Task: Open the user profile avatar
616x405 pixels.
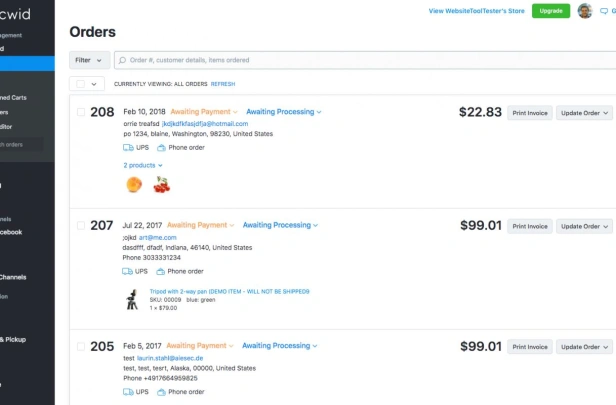Action: point(585,11)
